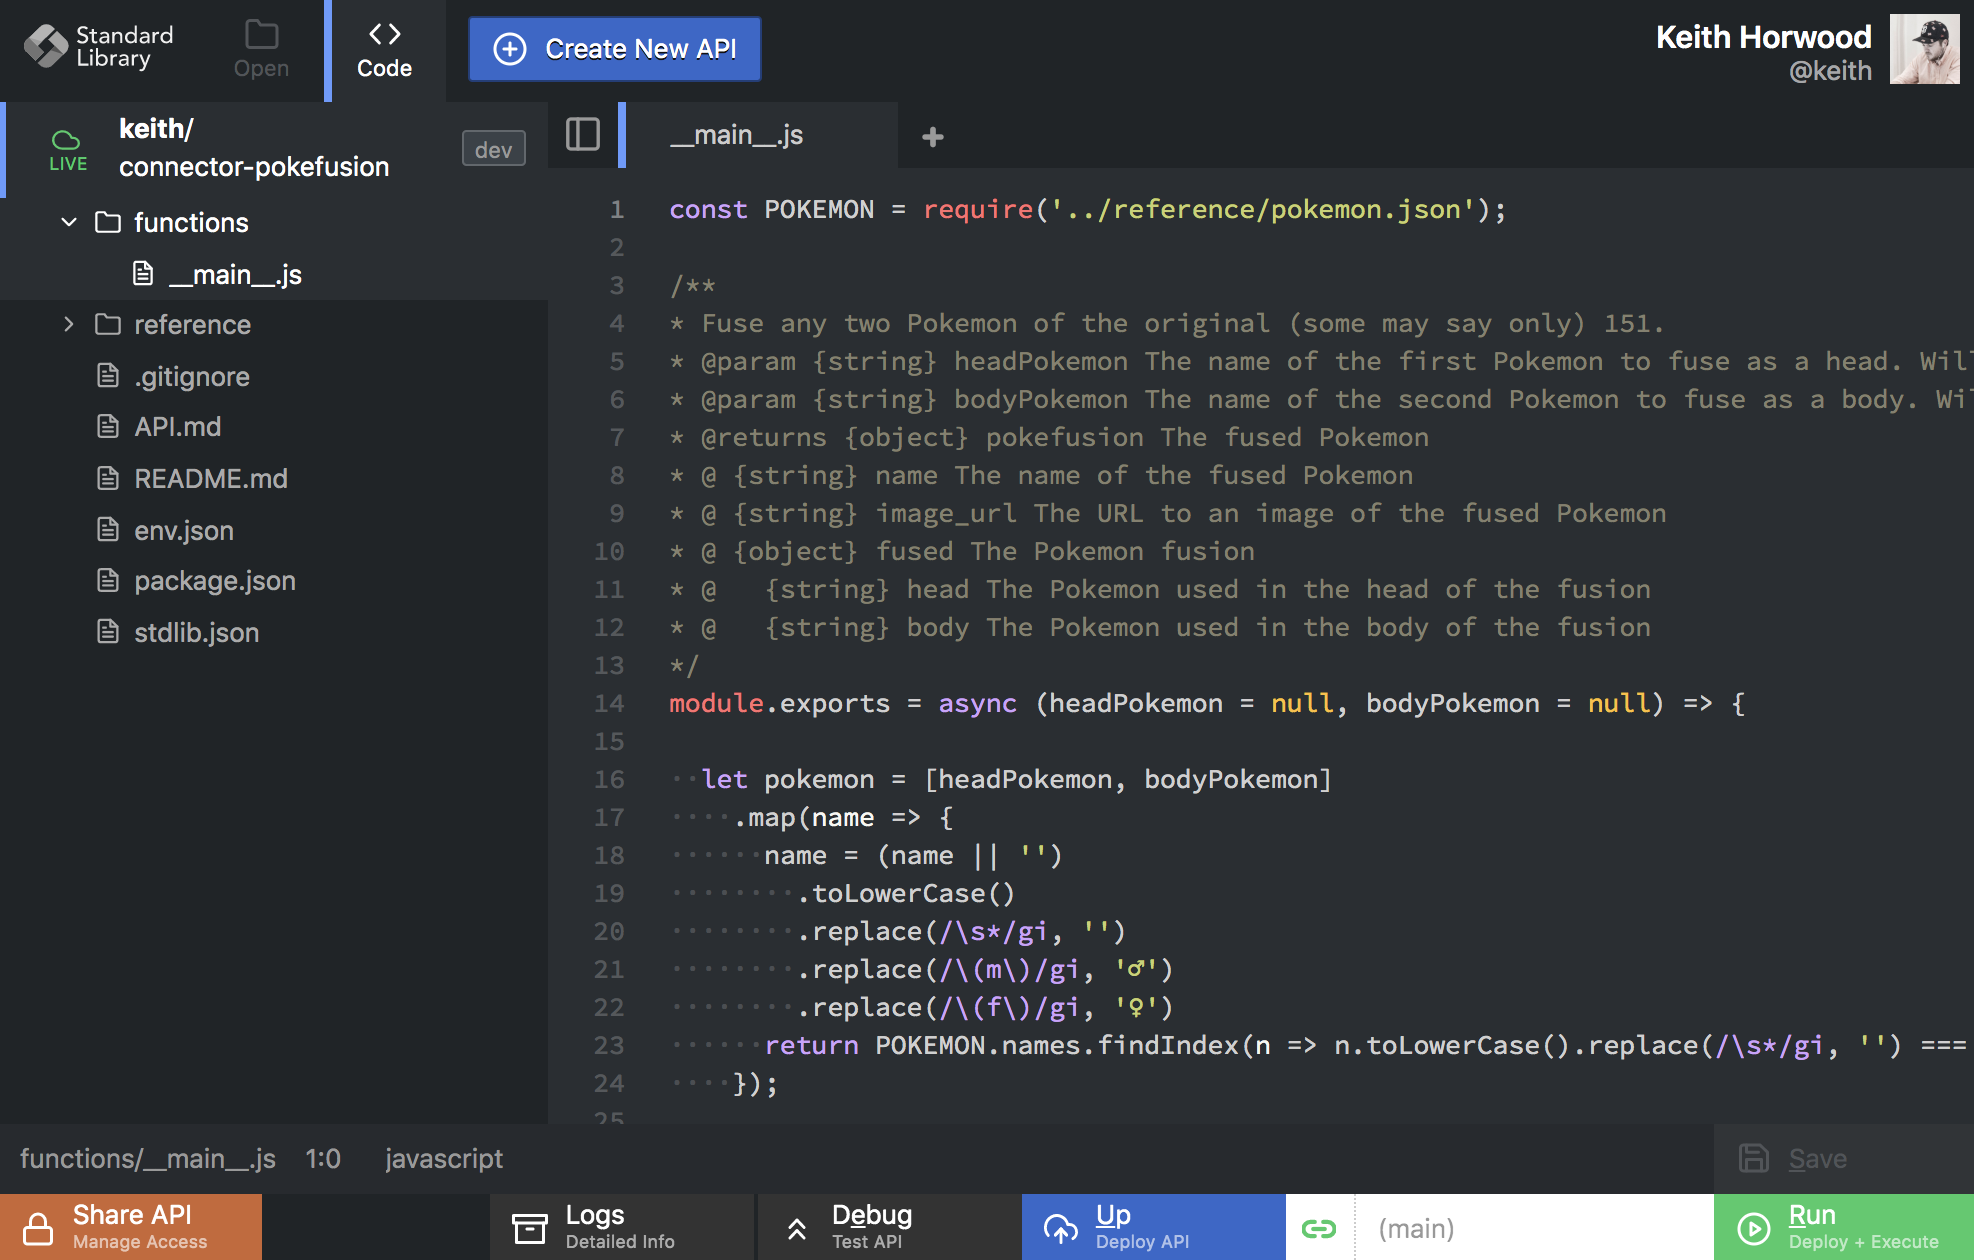Viewport: 1974px width, 1260px height.
Task: Toggle the sidebar panel layout icon
Action: pyautogui.click(x=582, y=135)
